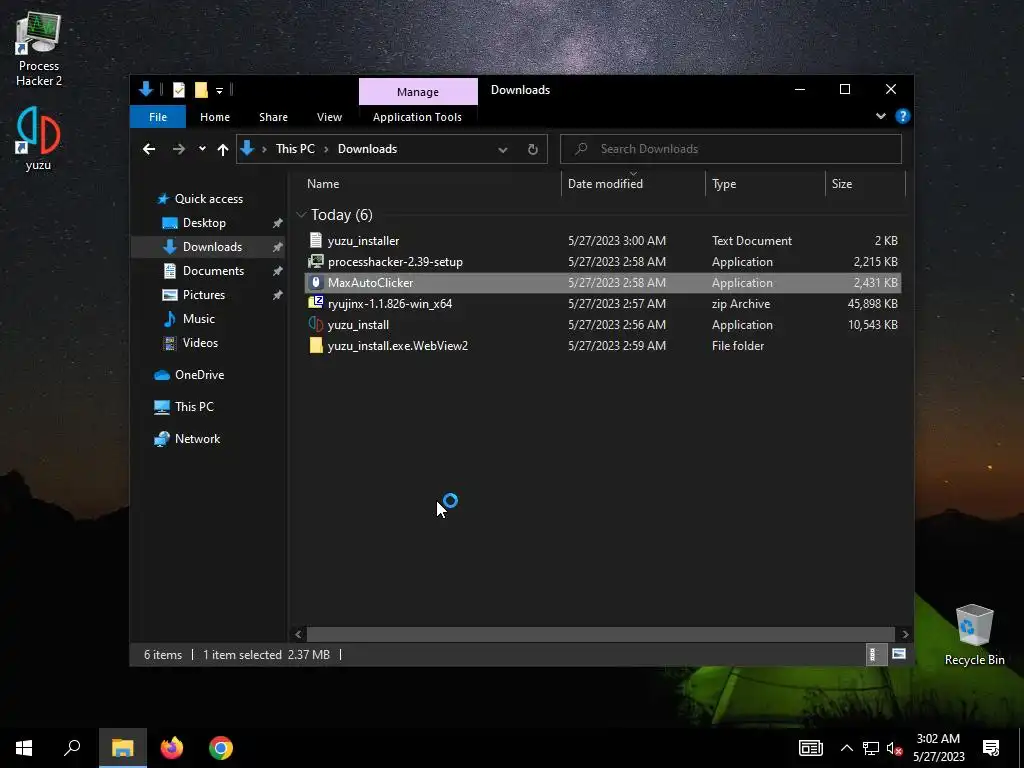Image resolution: width=1024 pixels, height=768 pixels.
Task: Click the Manage contextual tab
Action: click(418, 92)
